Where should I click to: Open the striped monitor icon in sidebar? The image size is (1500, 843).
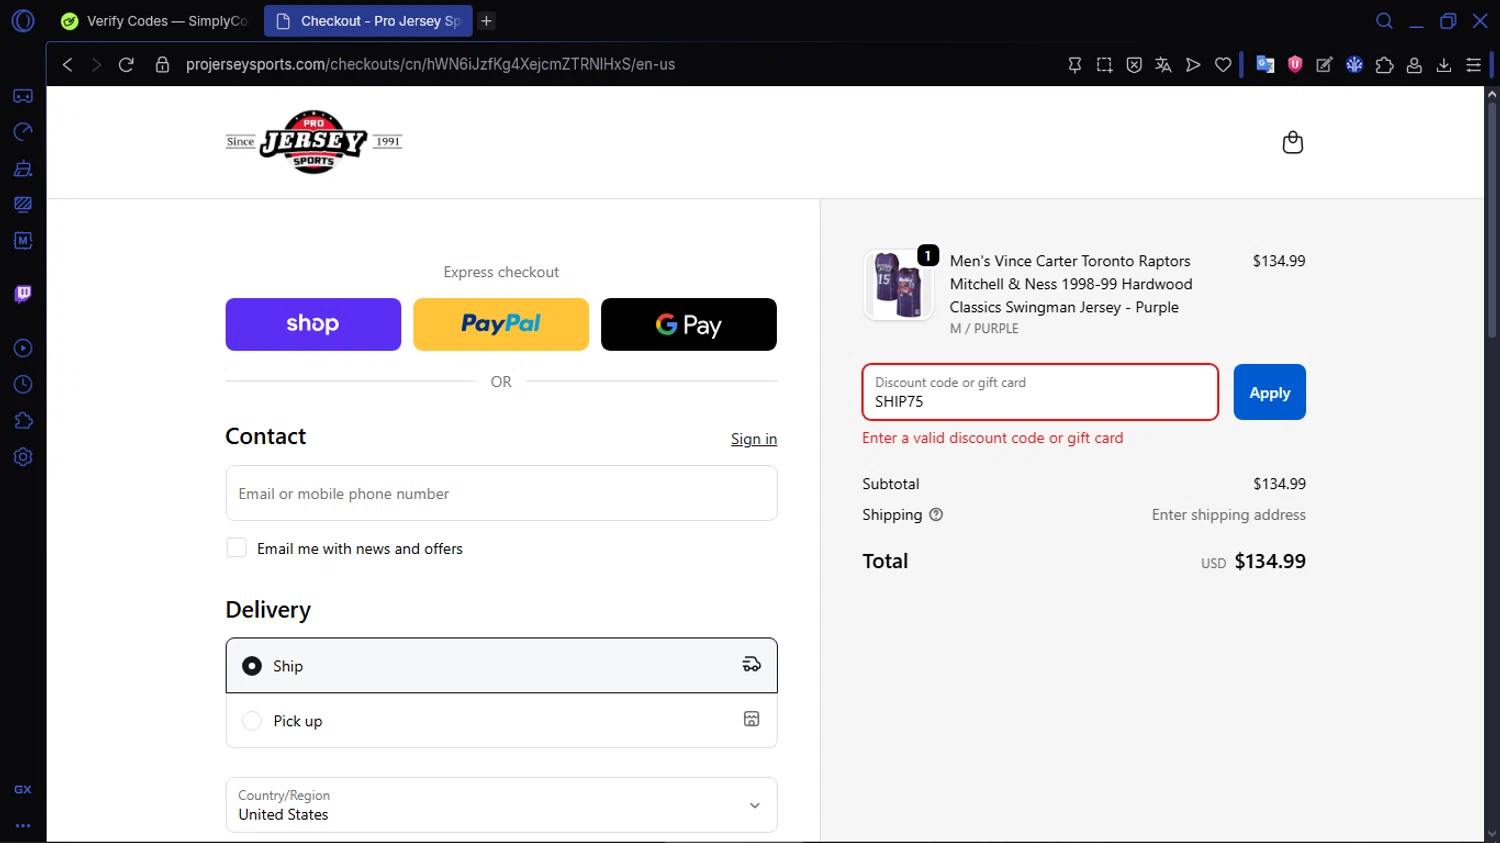click(x=23, y=204)
